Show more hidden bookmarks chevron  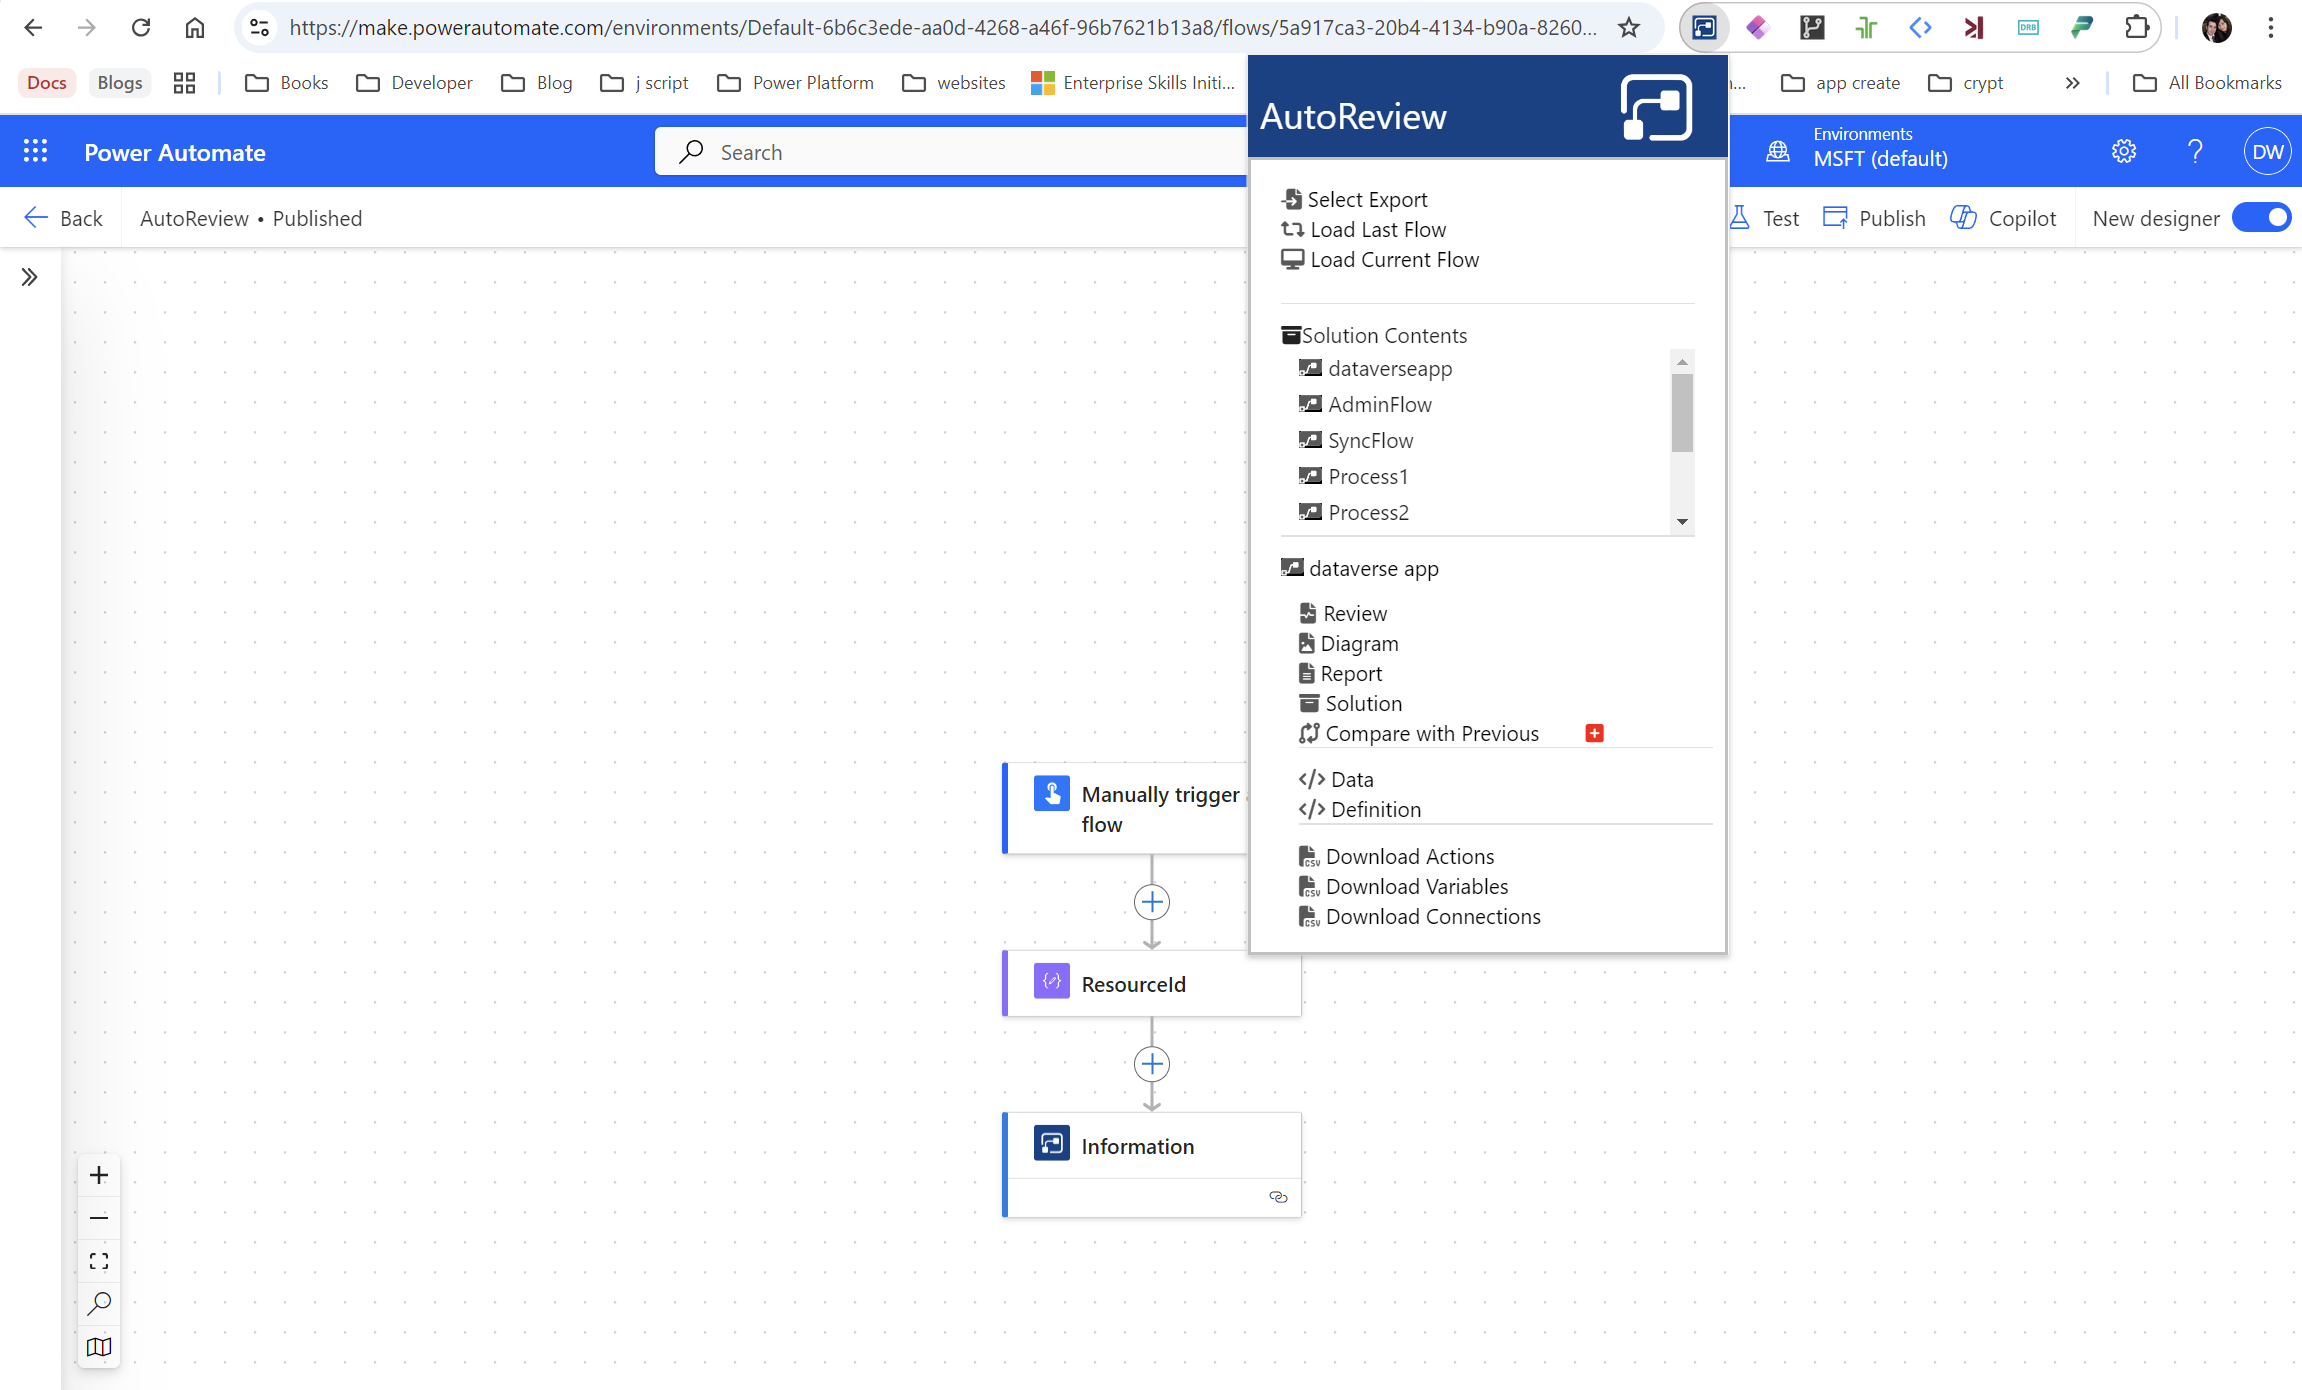pyautogui.click(x=2072, y=83)
